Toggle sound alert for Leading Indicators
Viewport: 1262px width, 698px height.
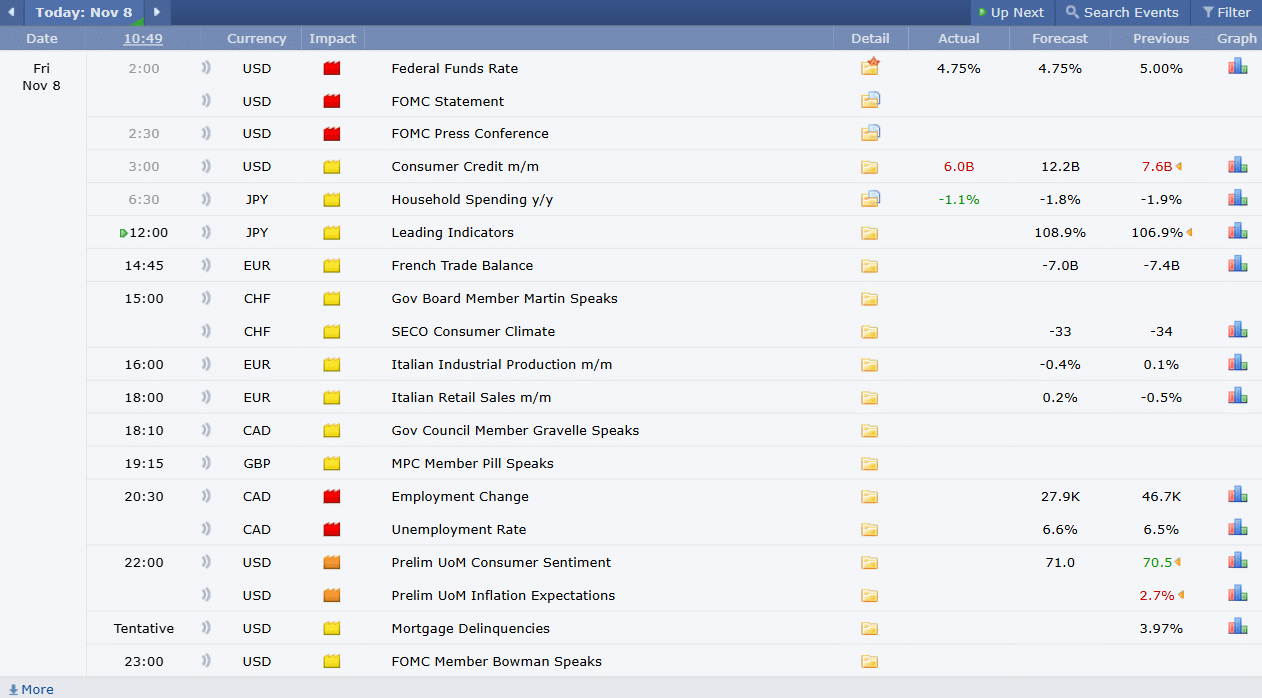pyautogui.click(x=206, y=232)
